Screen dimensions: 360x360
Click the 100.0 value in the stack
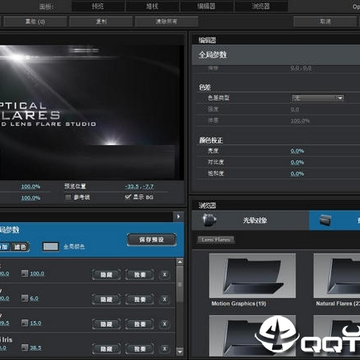(37, 274)
